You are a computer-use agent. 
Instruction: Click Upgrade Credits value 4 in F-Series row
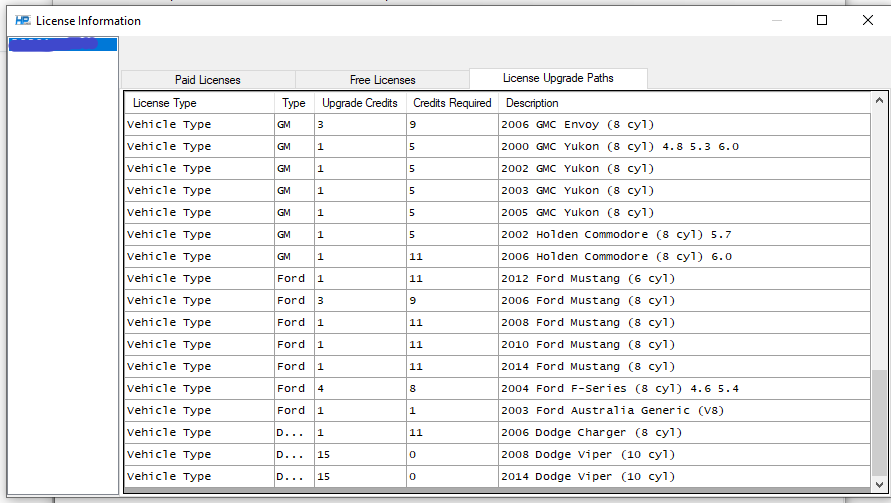[360, 389]
